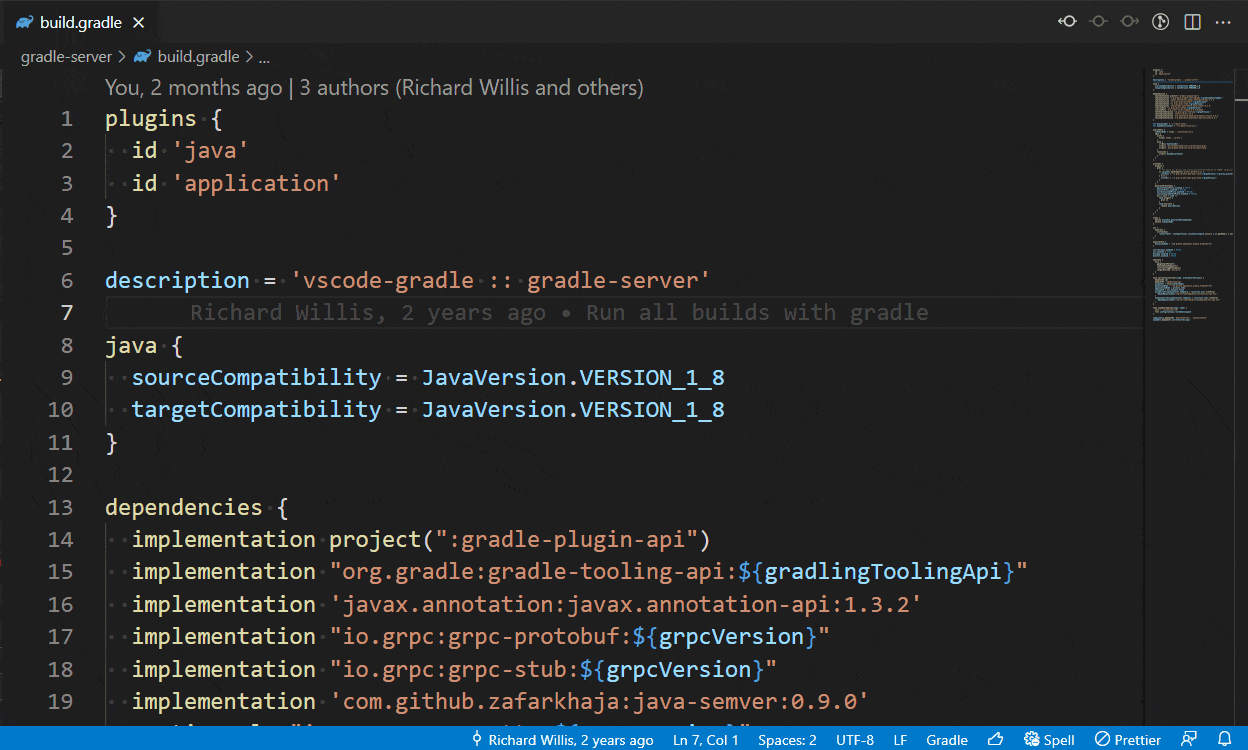Change indentation via Spaces: 2
Screen dimensions: 1248x750
click(787, 740)
